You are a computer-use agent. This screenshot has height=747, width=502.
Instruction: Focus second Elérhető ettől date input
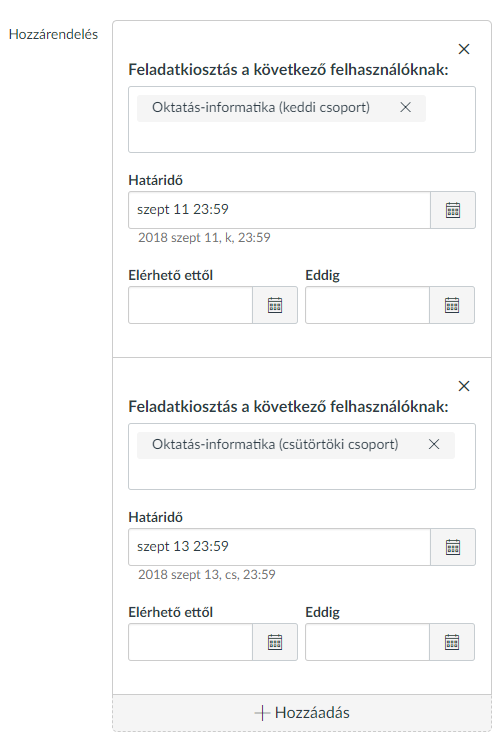[191, 642]
